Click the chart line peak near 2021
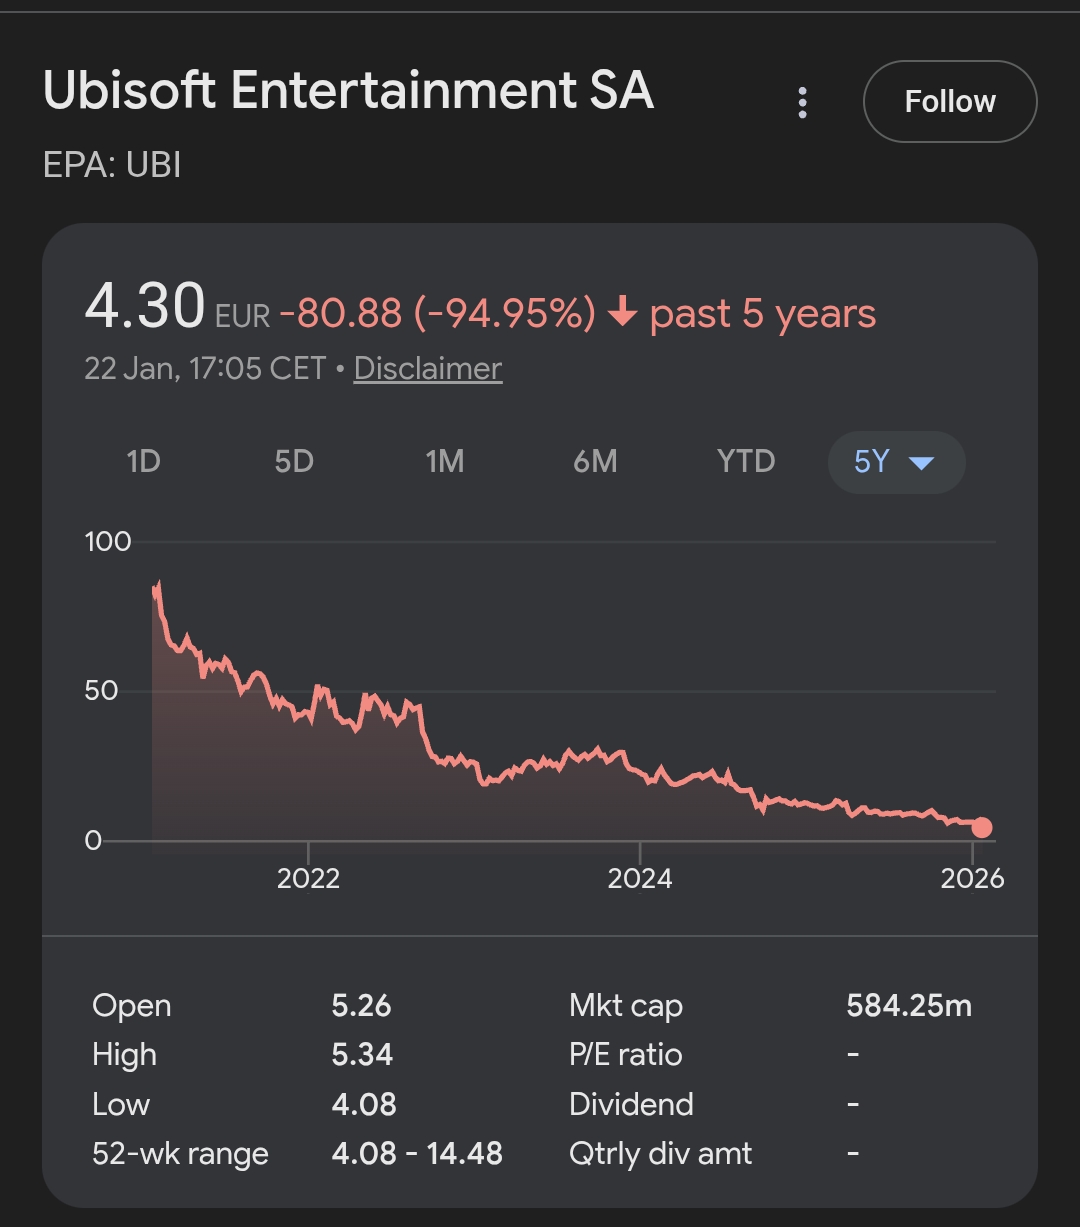This screenshot has height=1227, width=1080. [x=158, y=583]
